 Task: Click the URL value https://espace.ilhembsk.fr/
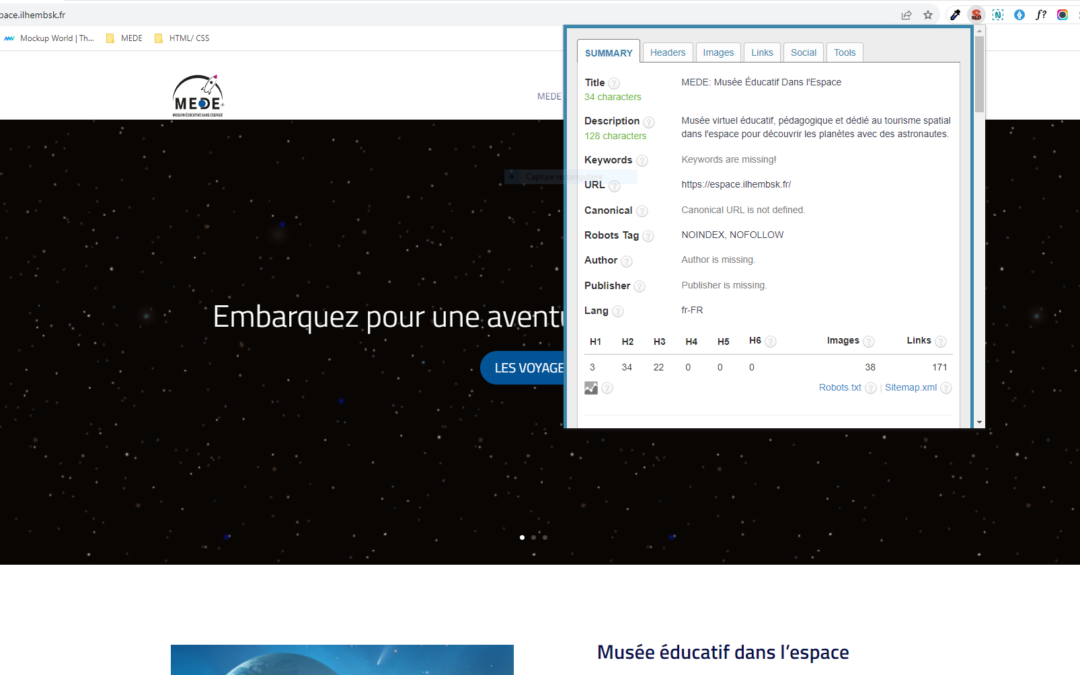tap(736, 185)
